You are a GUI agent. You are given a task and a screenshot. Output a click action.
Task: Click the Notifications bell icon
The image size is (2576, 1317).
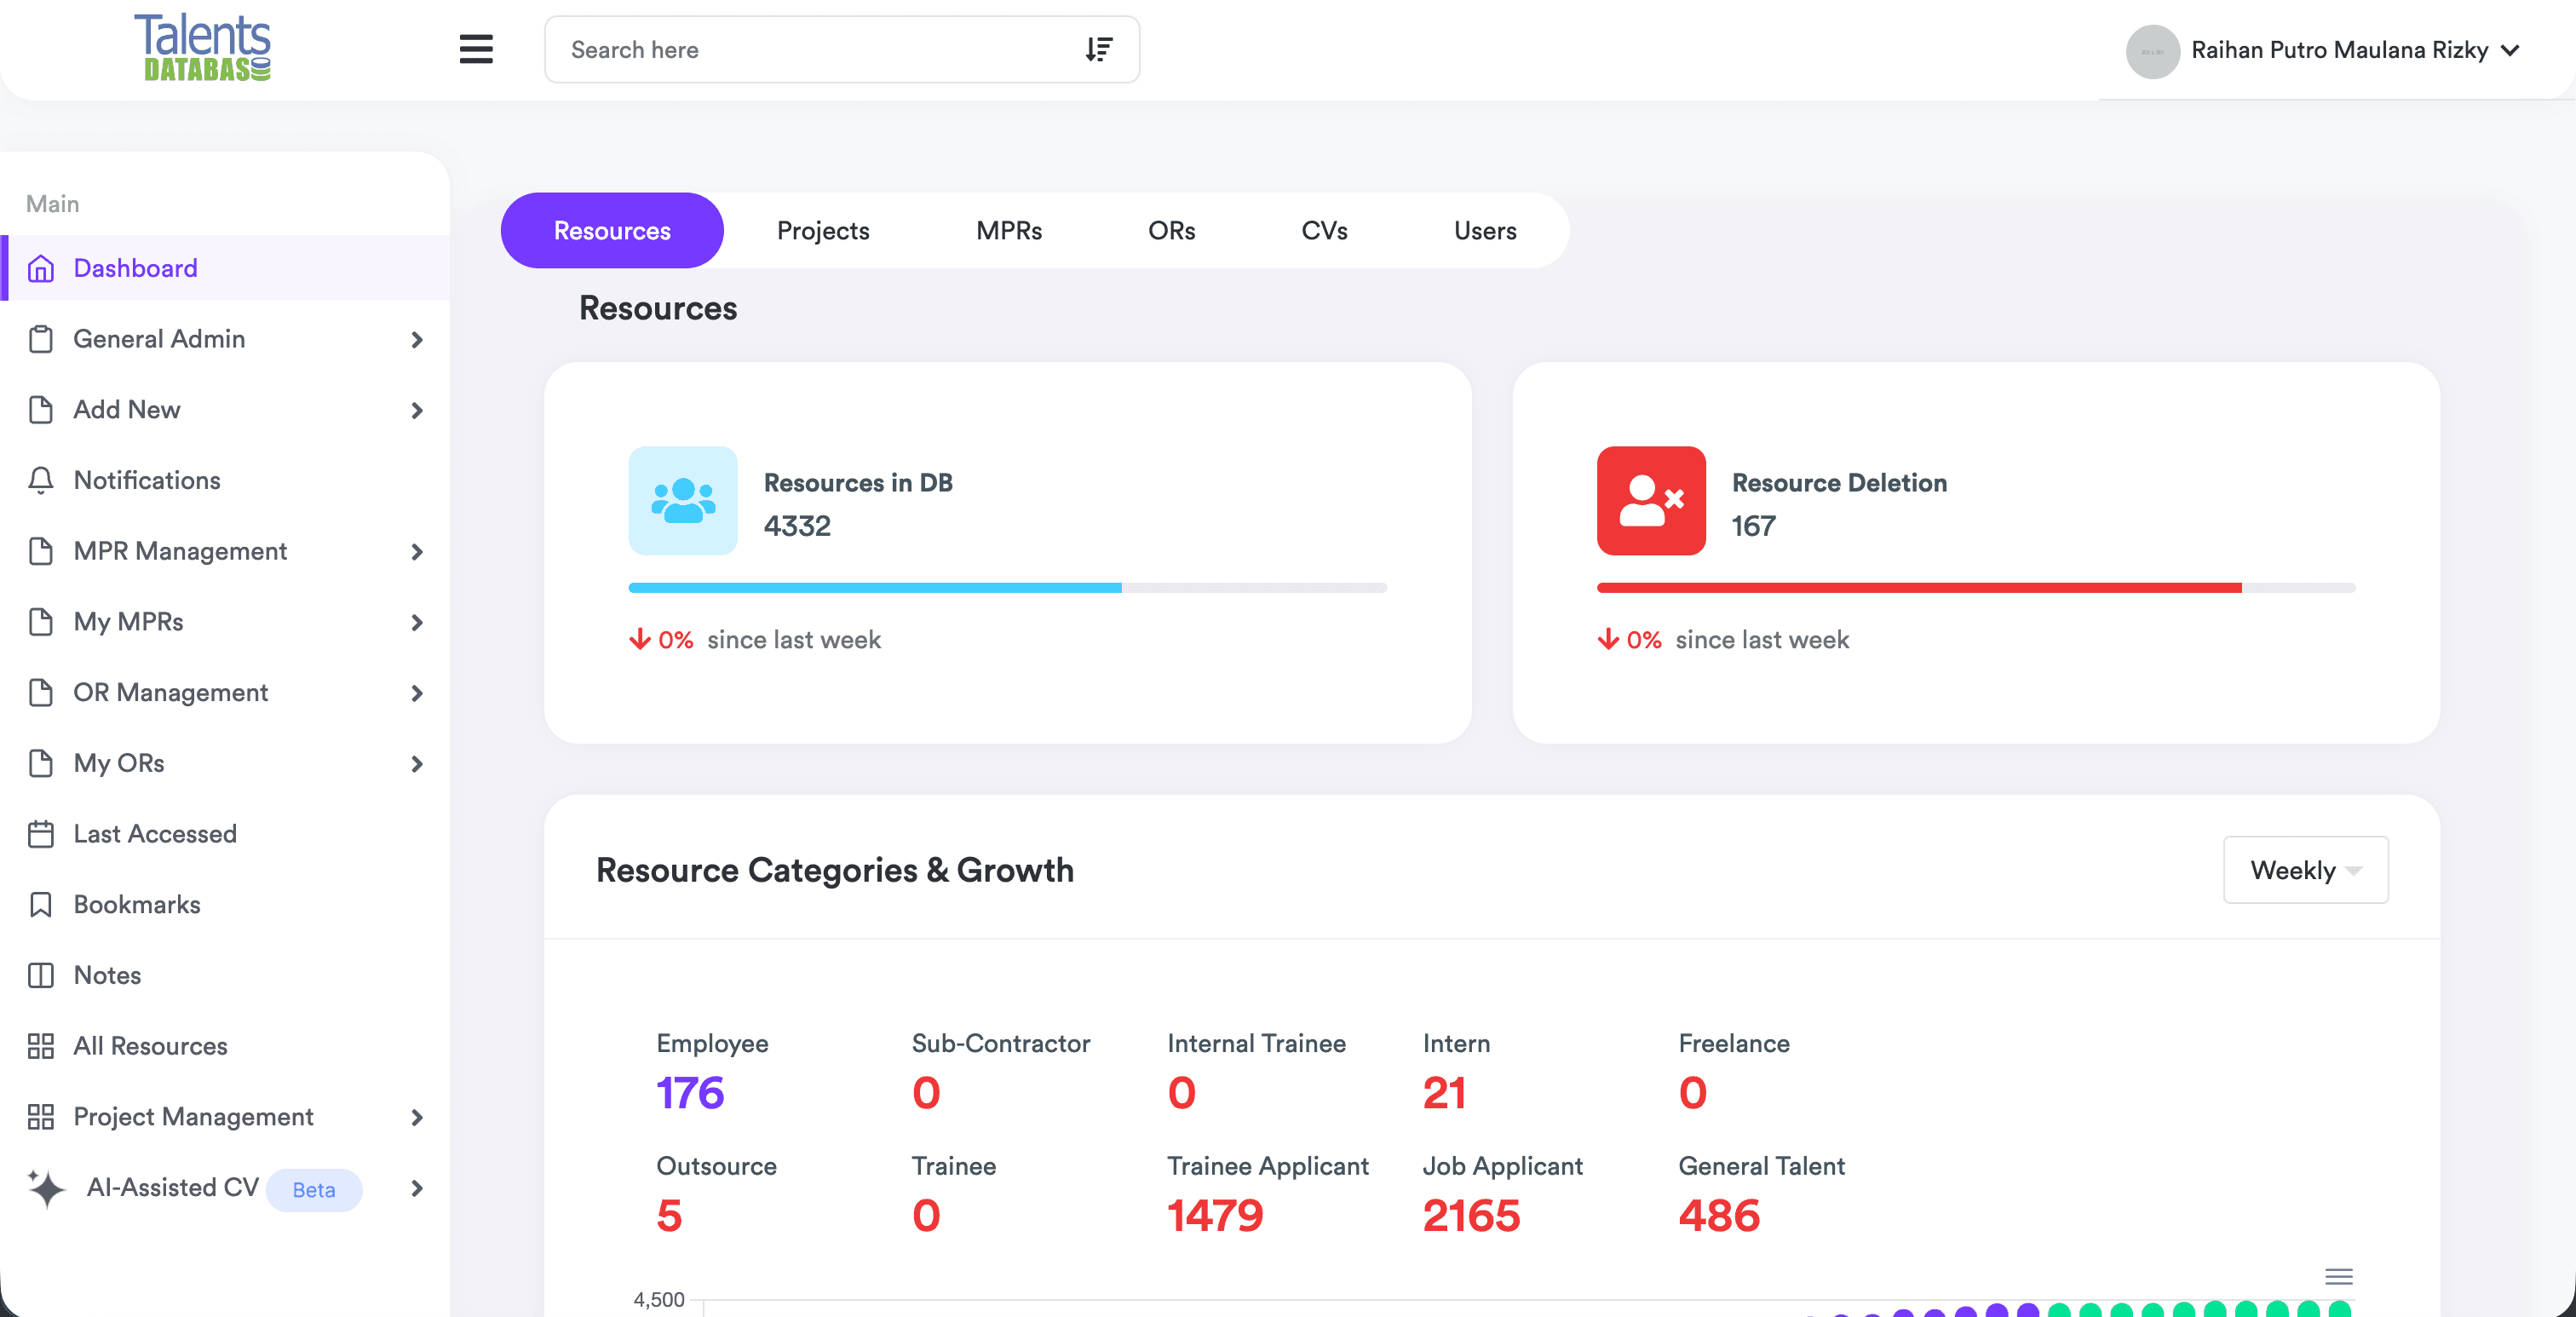pos(40,480)
